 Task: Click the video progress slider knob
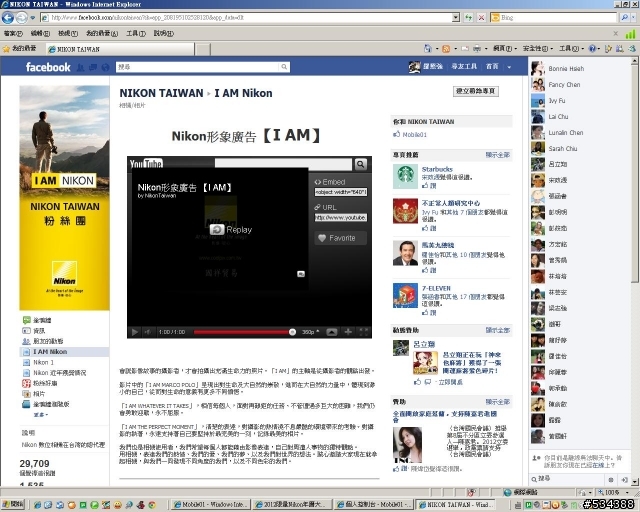pyautogui.click(x=292, y=332)
